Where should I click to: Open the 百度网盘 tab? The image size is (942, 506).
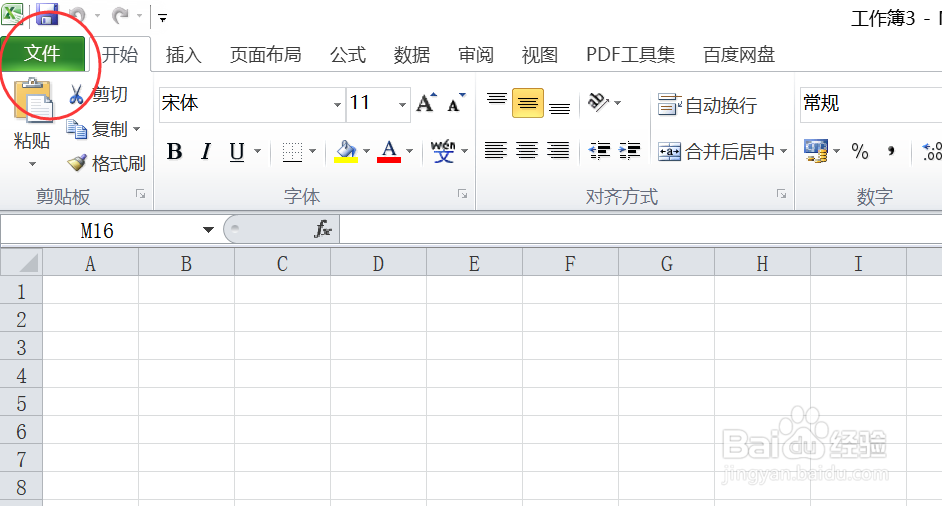[x=739, y=55]
